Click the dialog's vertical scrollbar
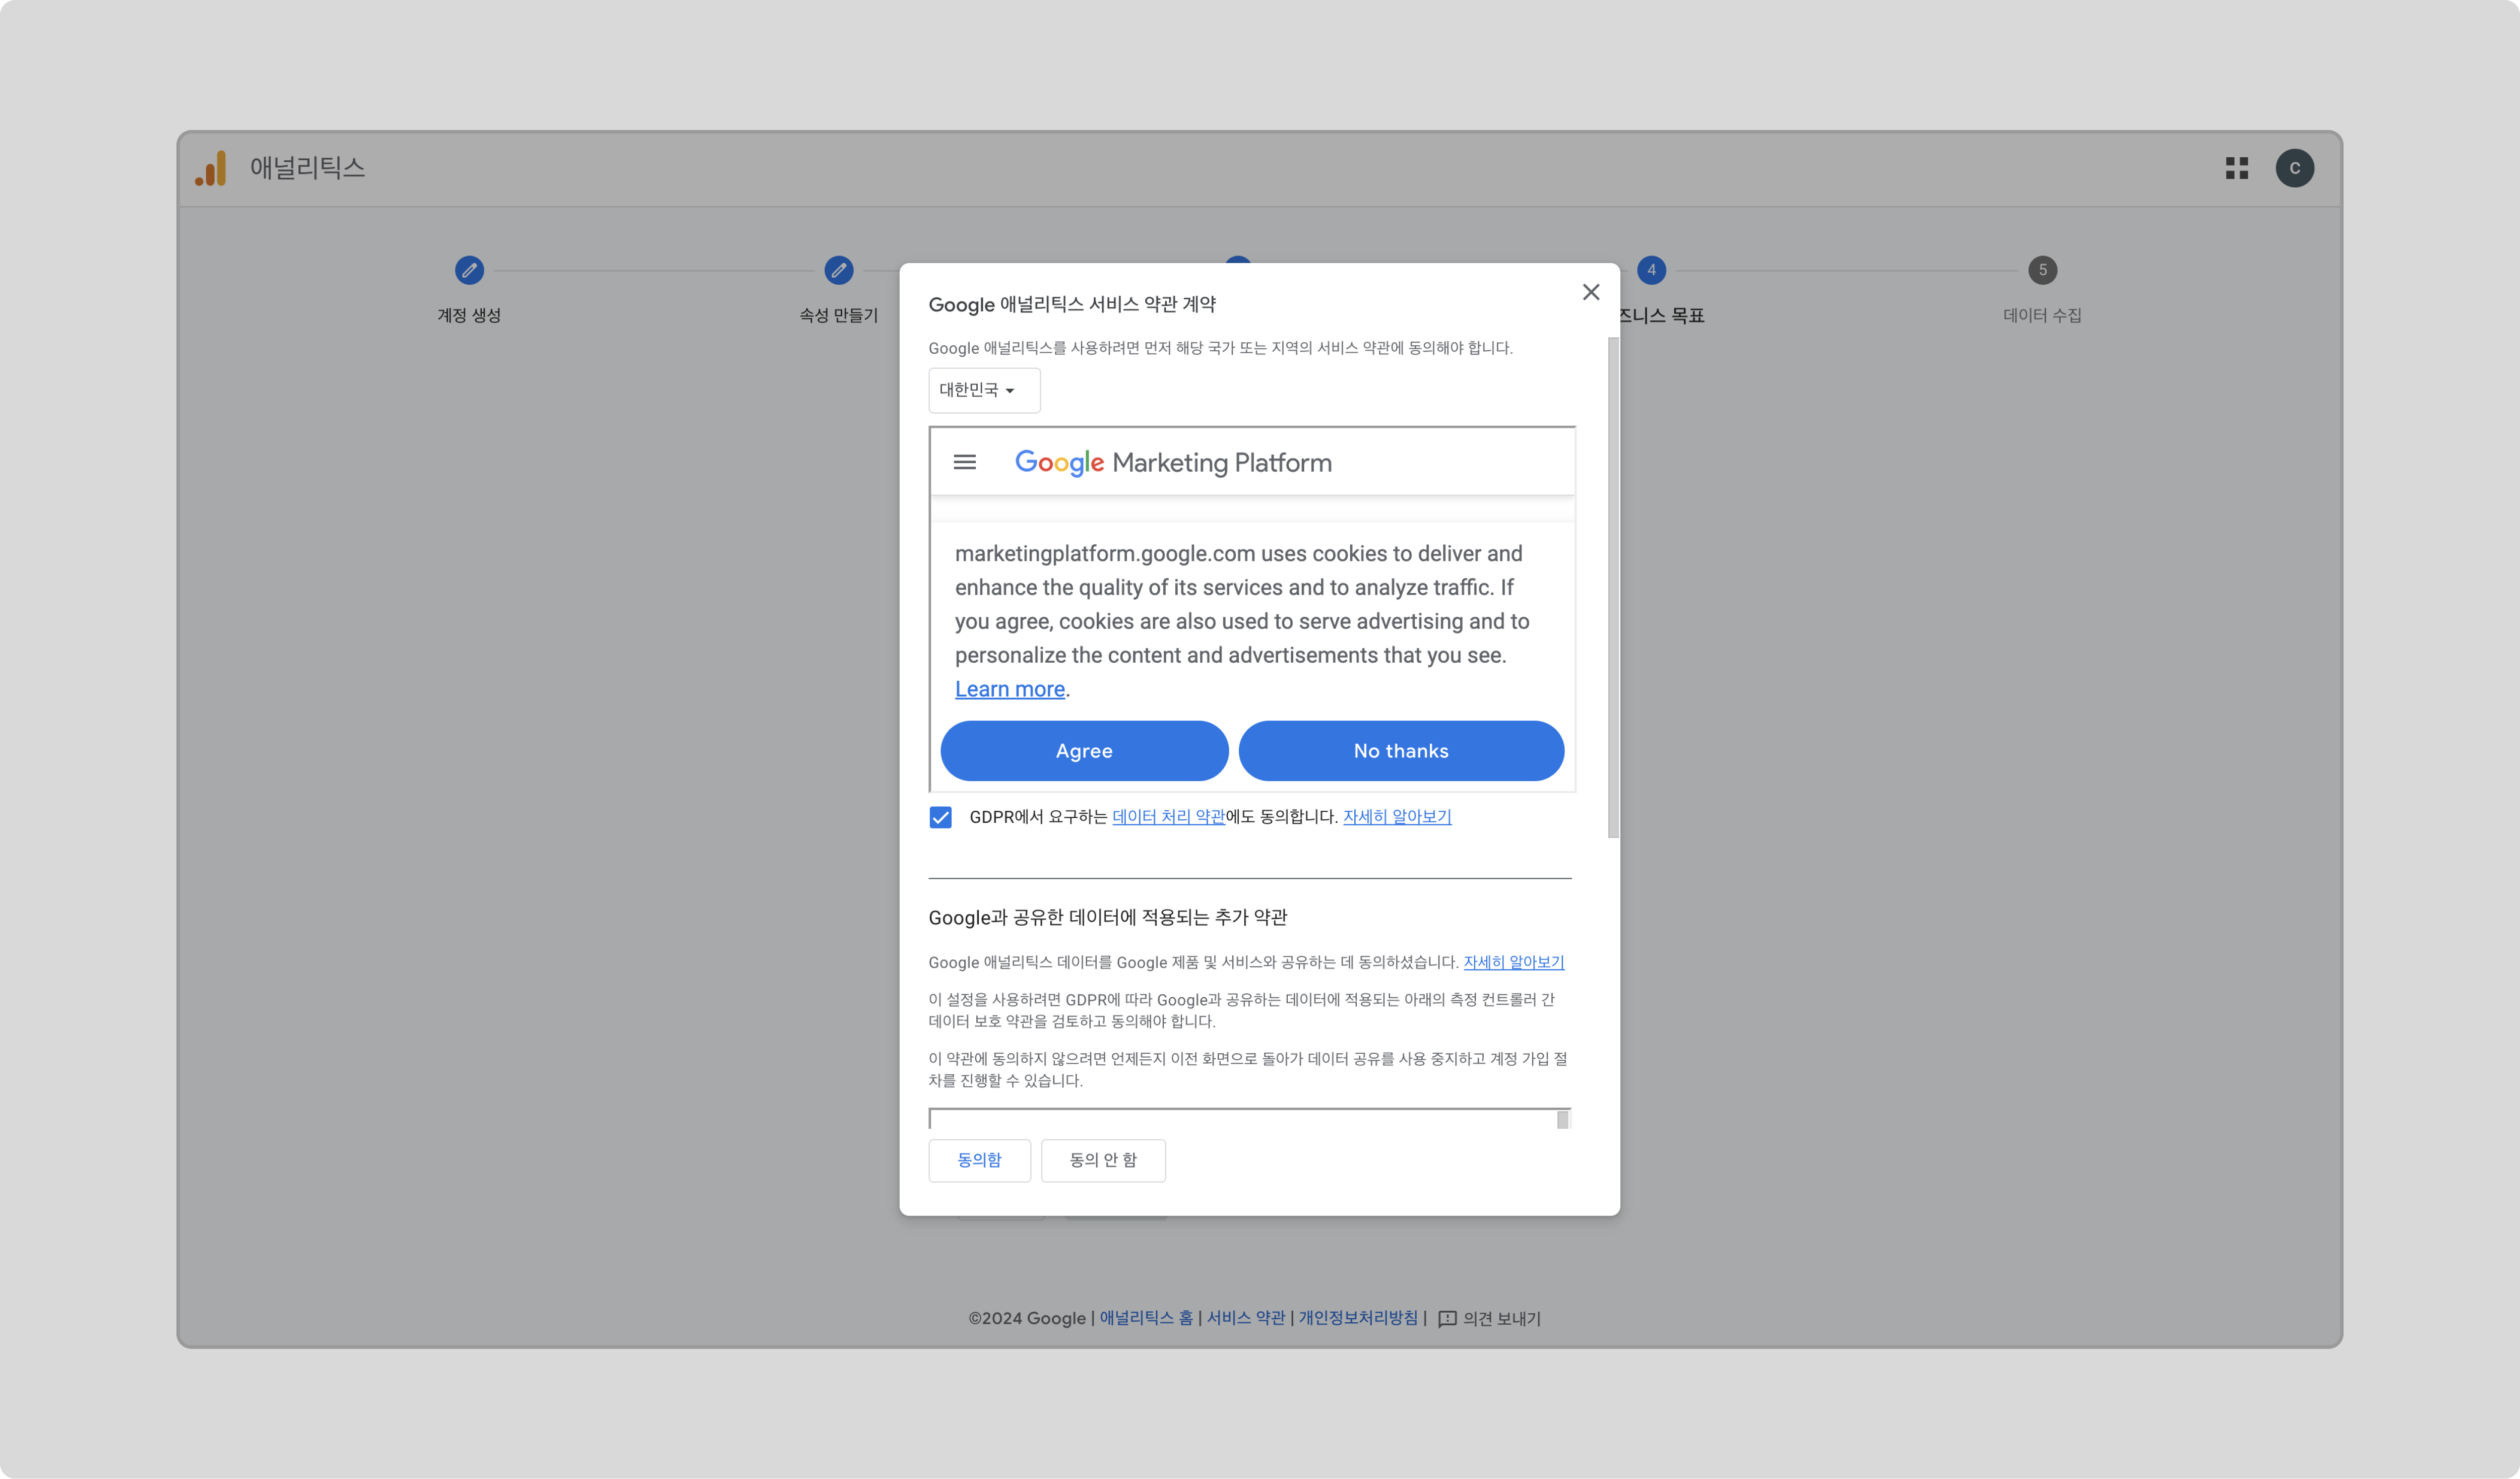Image resolution: width=2520 pixels, height=1479 pixels. pos(1612,587)
